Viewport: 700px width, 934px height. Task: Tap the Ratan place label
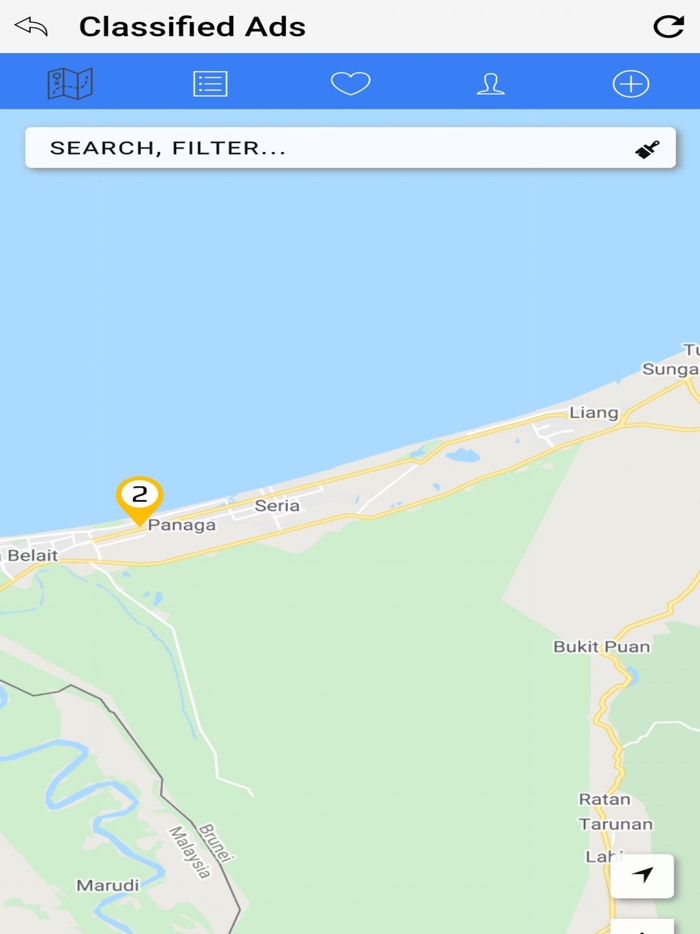coord(605,799)
